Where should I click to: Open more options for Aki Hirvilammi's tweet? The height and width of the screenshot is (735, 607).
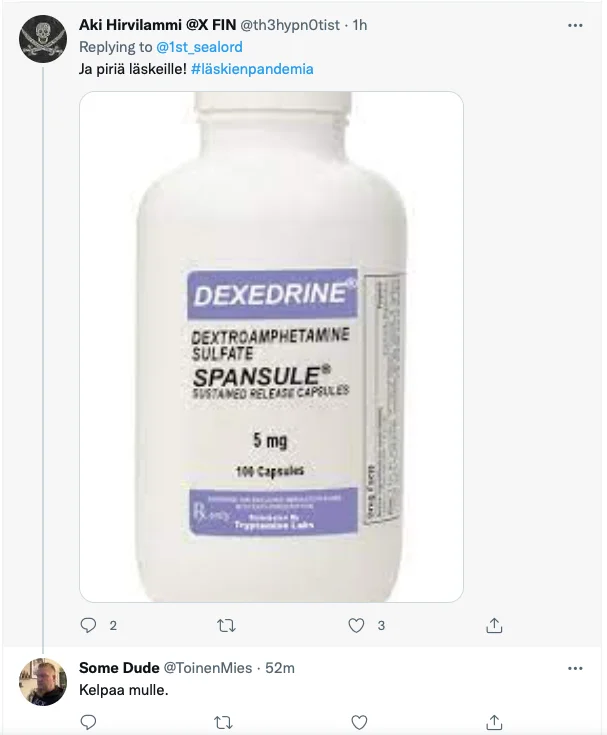coord(575,23)
